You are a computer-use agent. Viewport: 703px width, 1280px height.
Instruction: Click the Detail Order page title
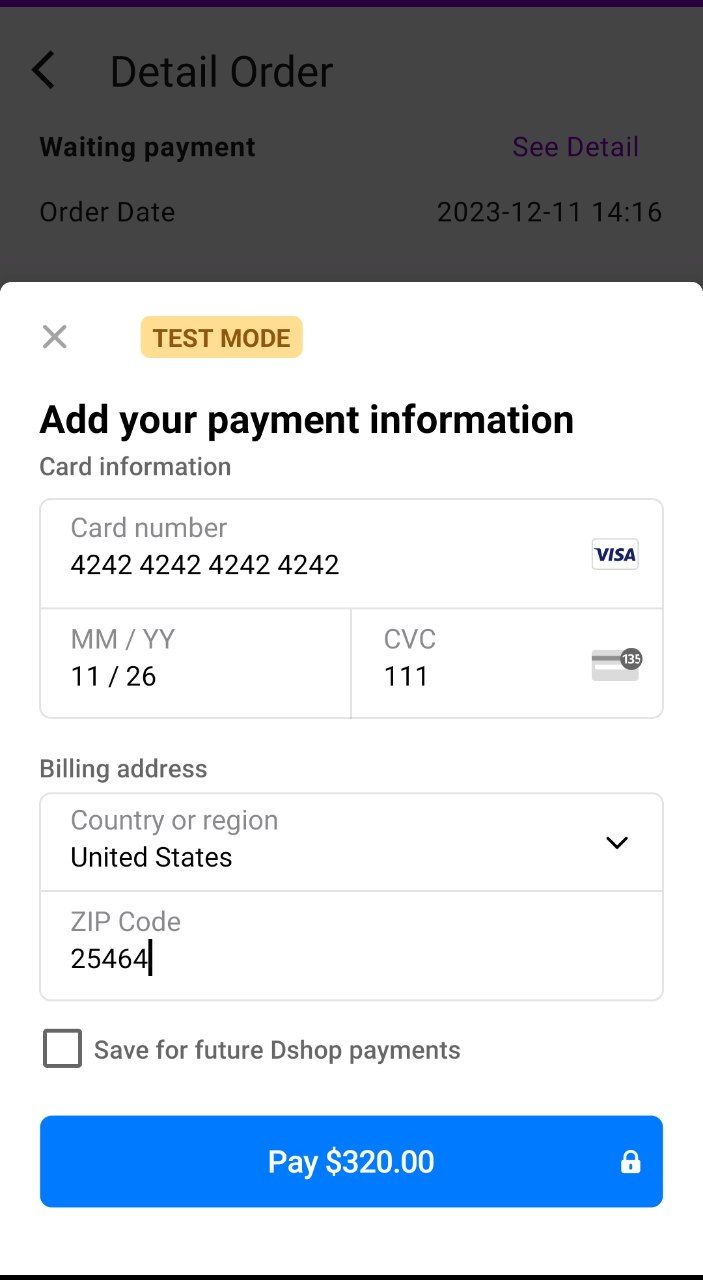(221, 72)
